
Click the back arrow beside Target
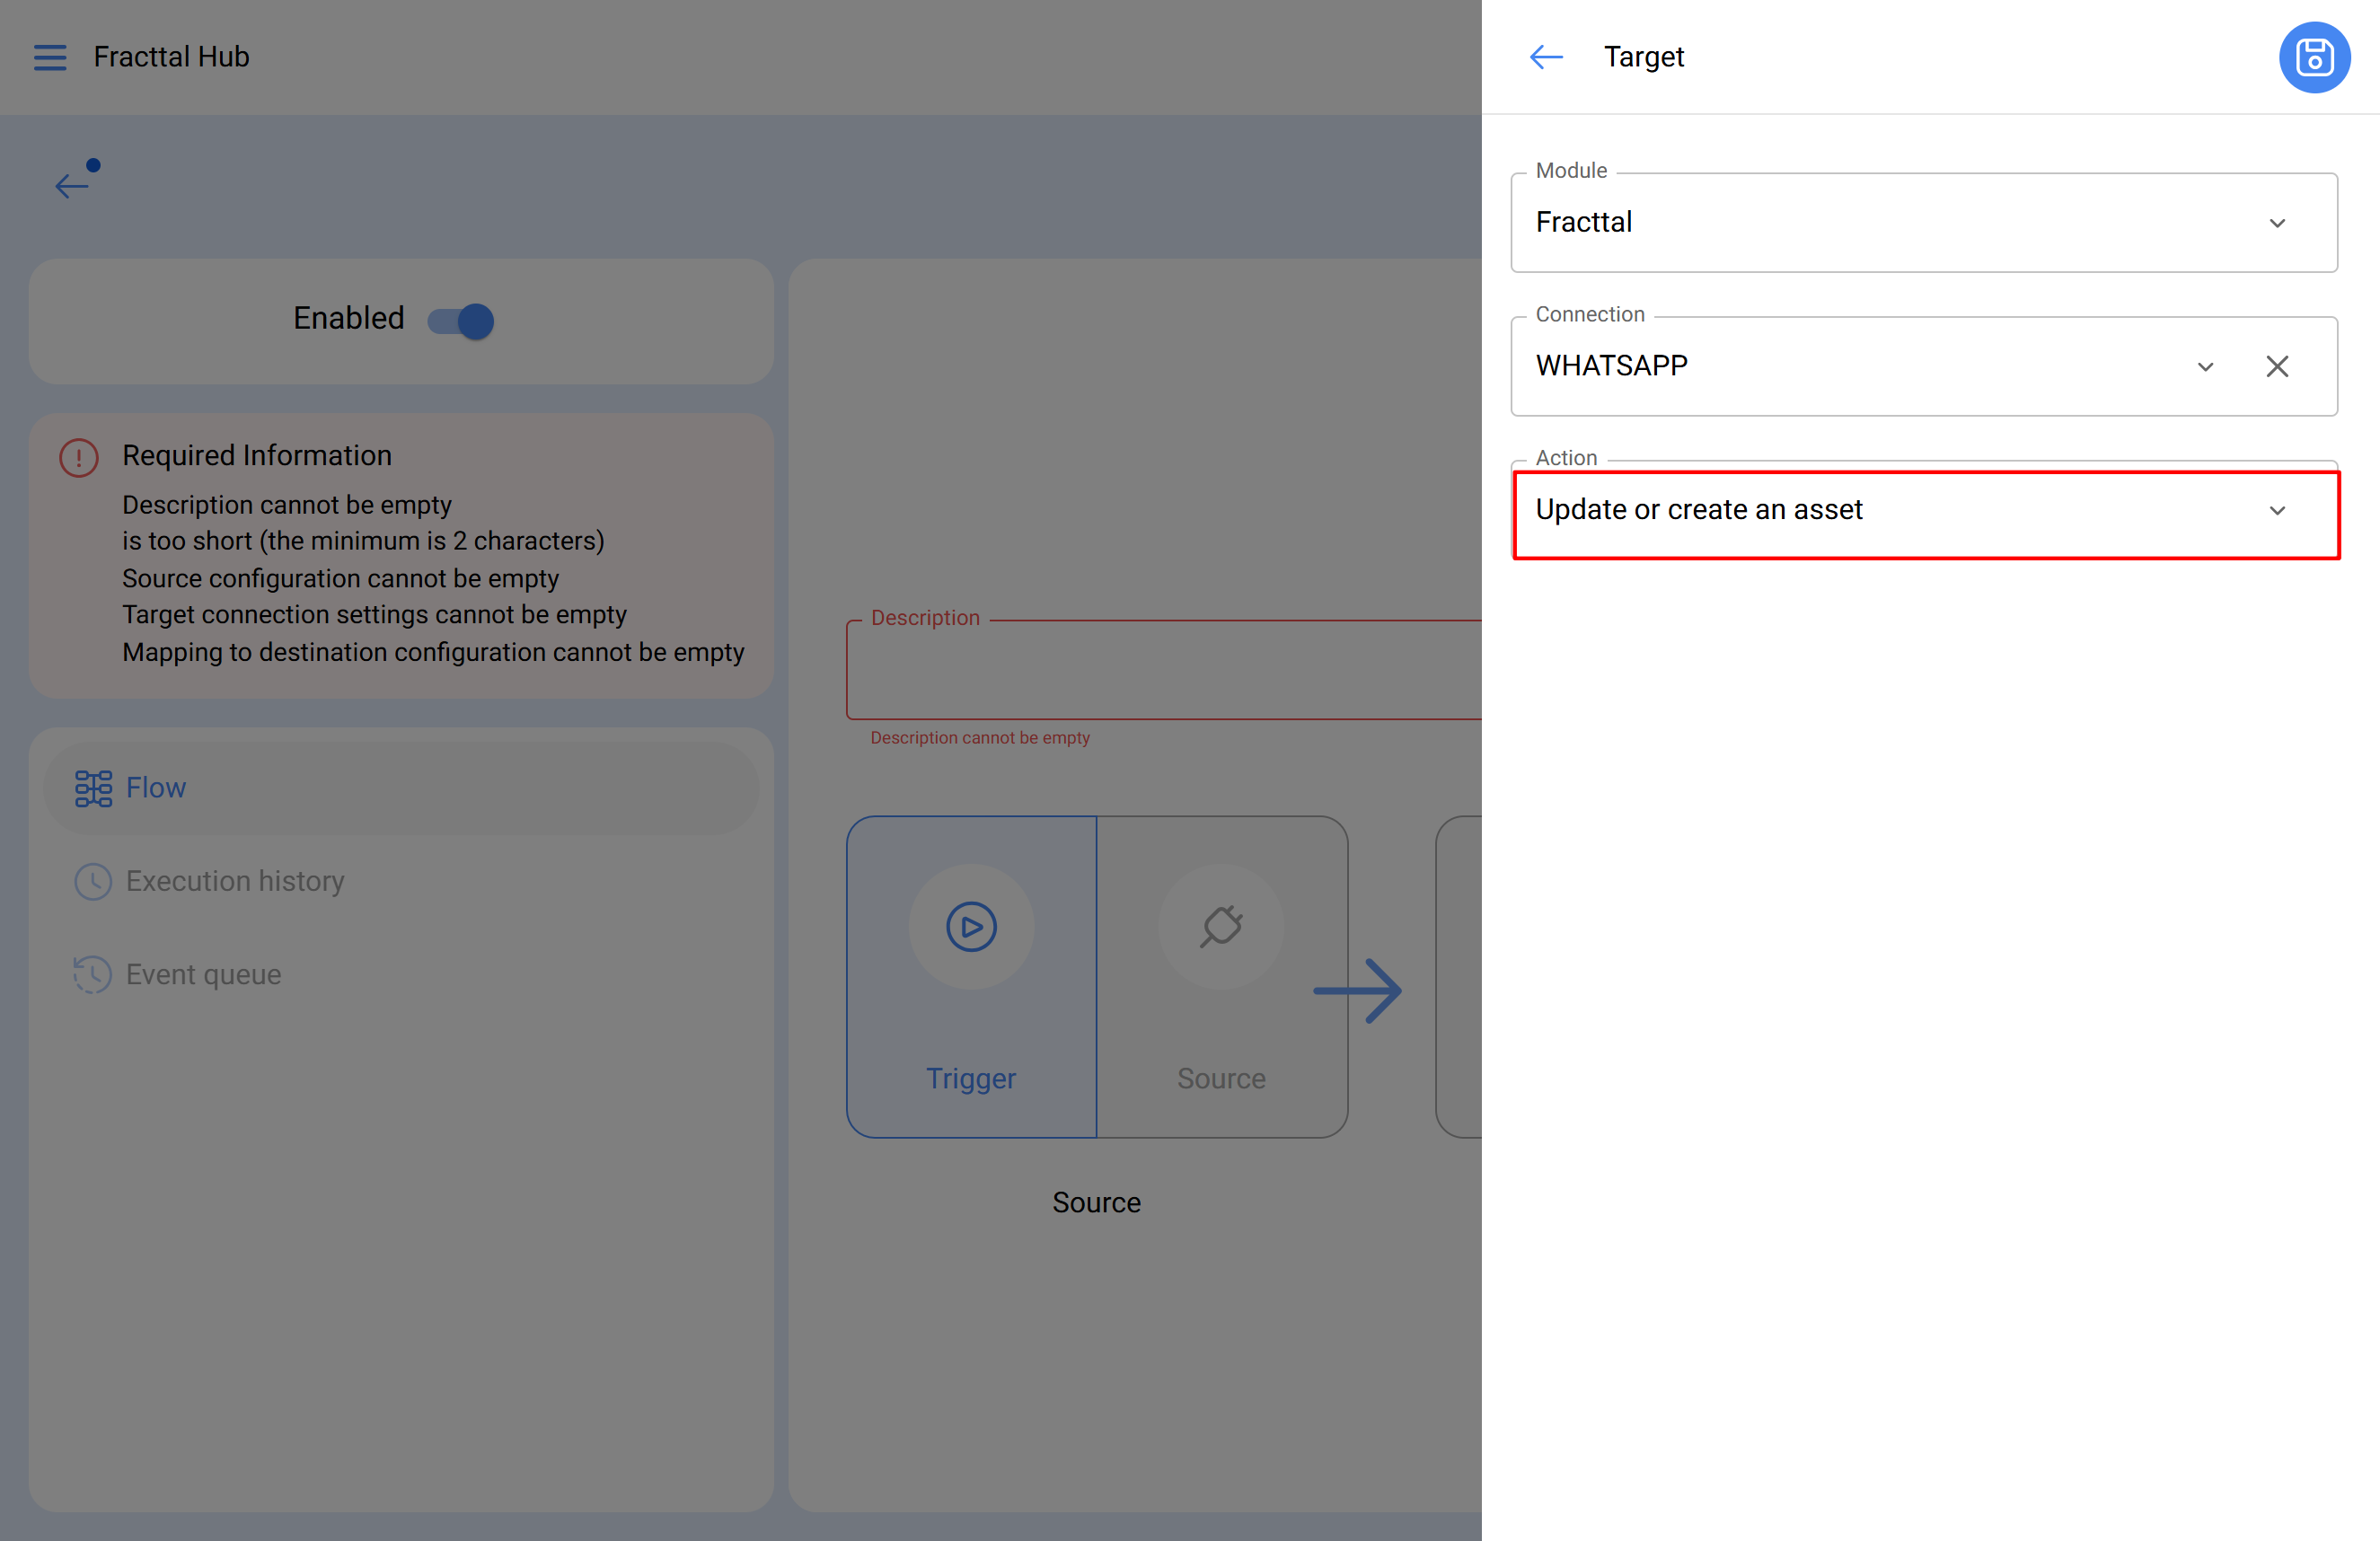point(1546,57)
